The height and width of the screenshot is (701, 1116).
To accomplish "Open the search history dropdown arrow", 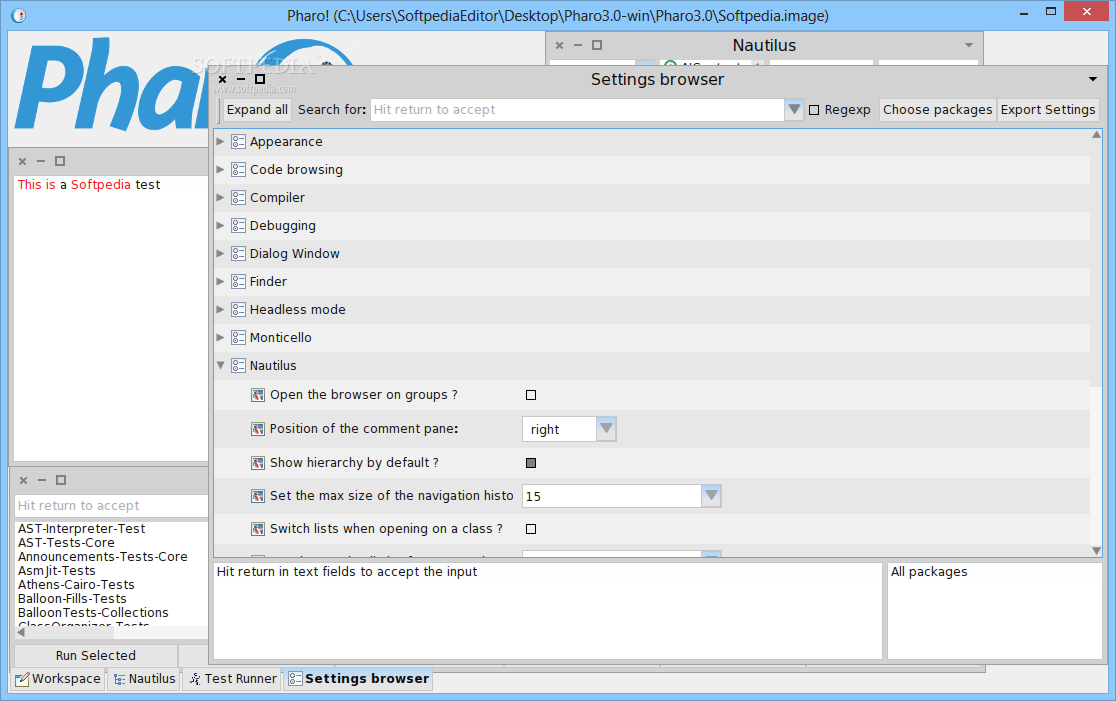I will tap(794, 110).
